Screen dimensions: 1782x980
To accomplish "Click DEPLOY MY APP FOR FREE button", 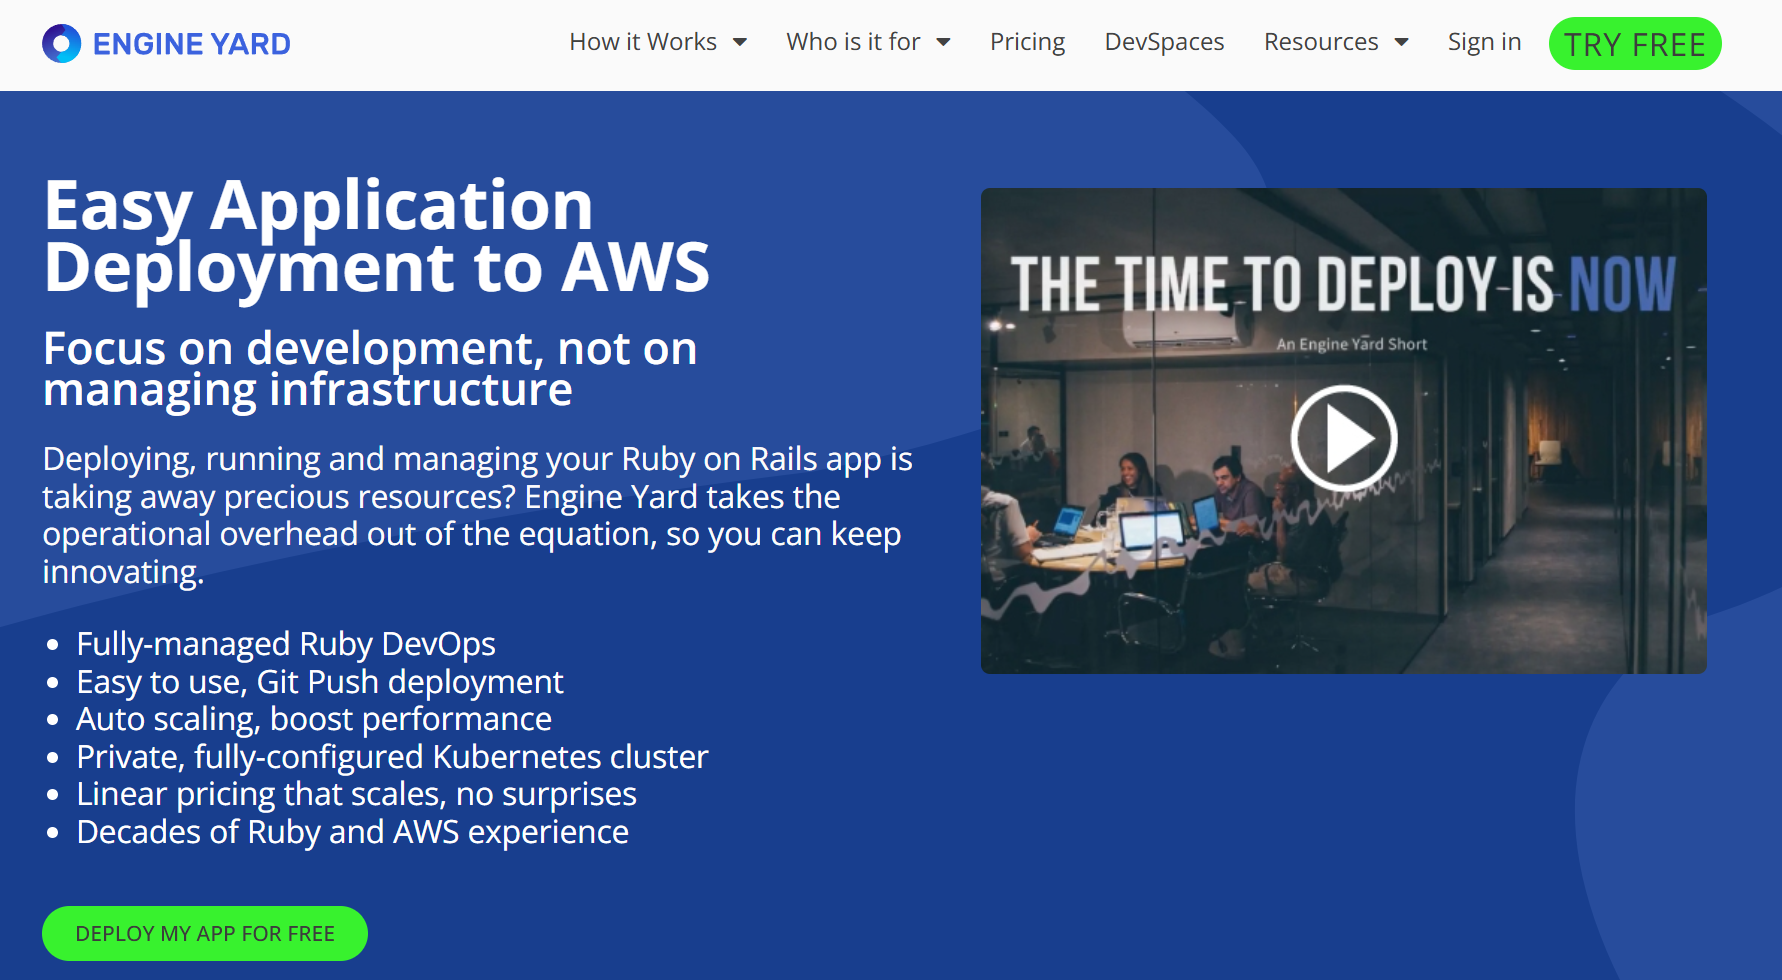I will (205, 933).
